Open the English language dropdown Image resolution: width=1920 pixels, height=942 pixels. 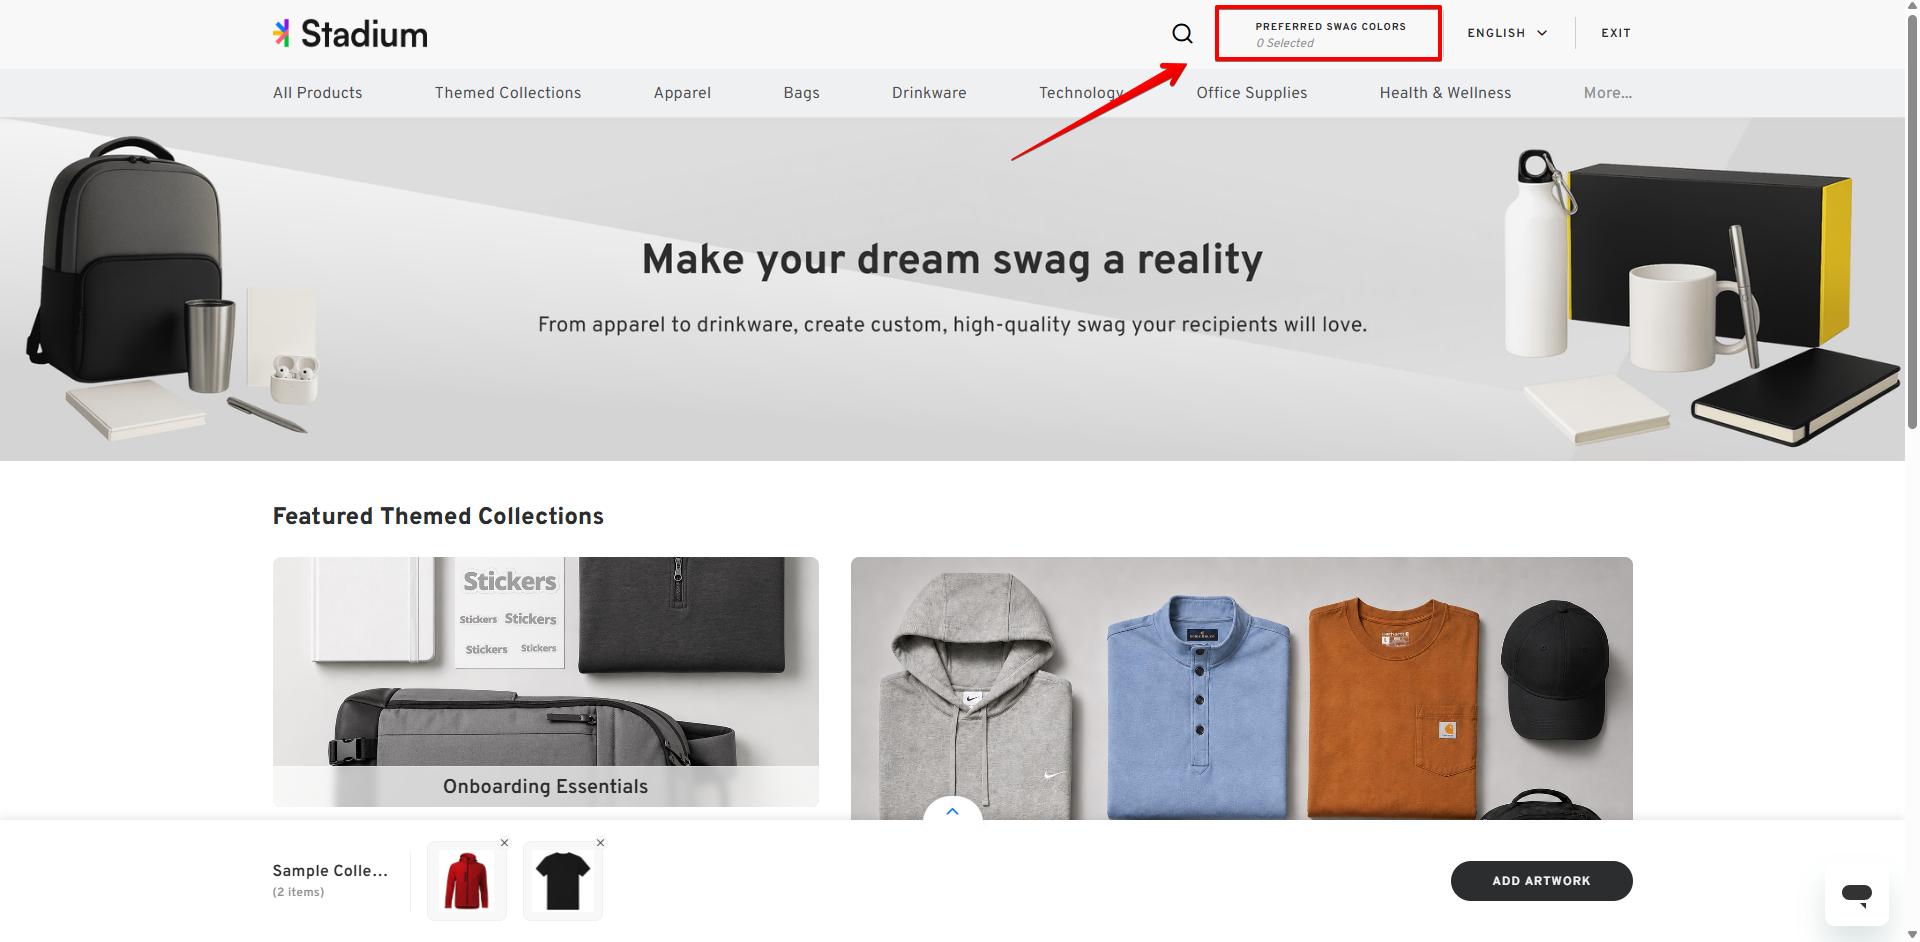(1508, 33)
